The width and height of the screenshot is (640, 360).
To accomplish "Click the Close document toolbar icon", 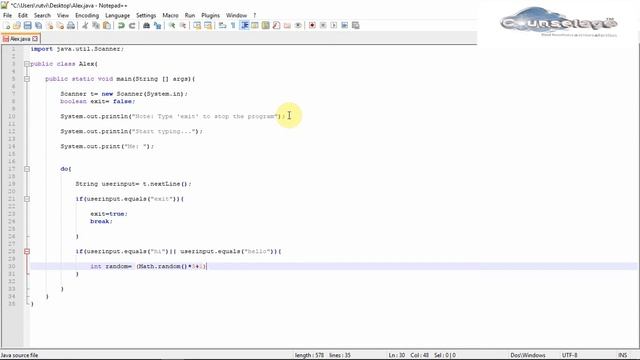I will 50,25.
